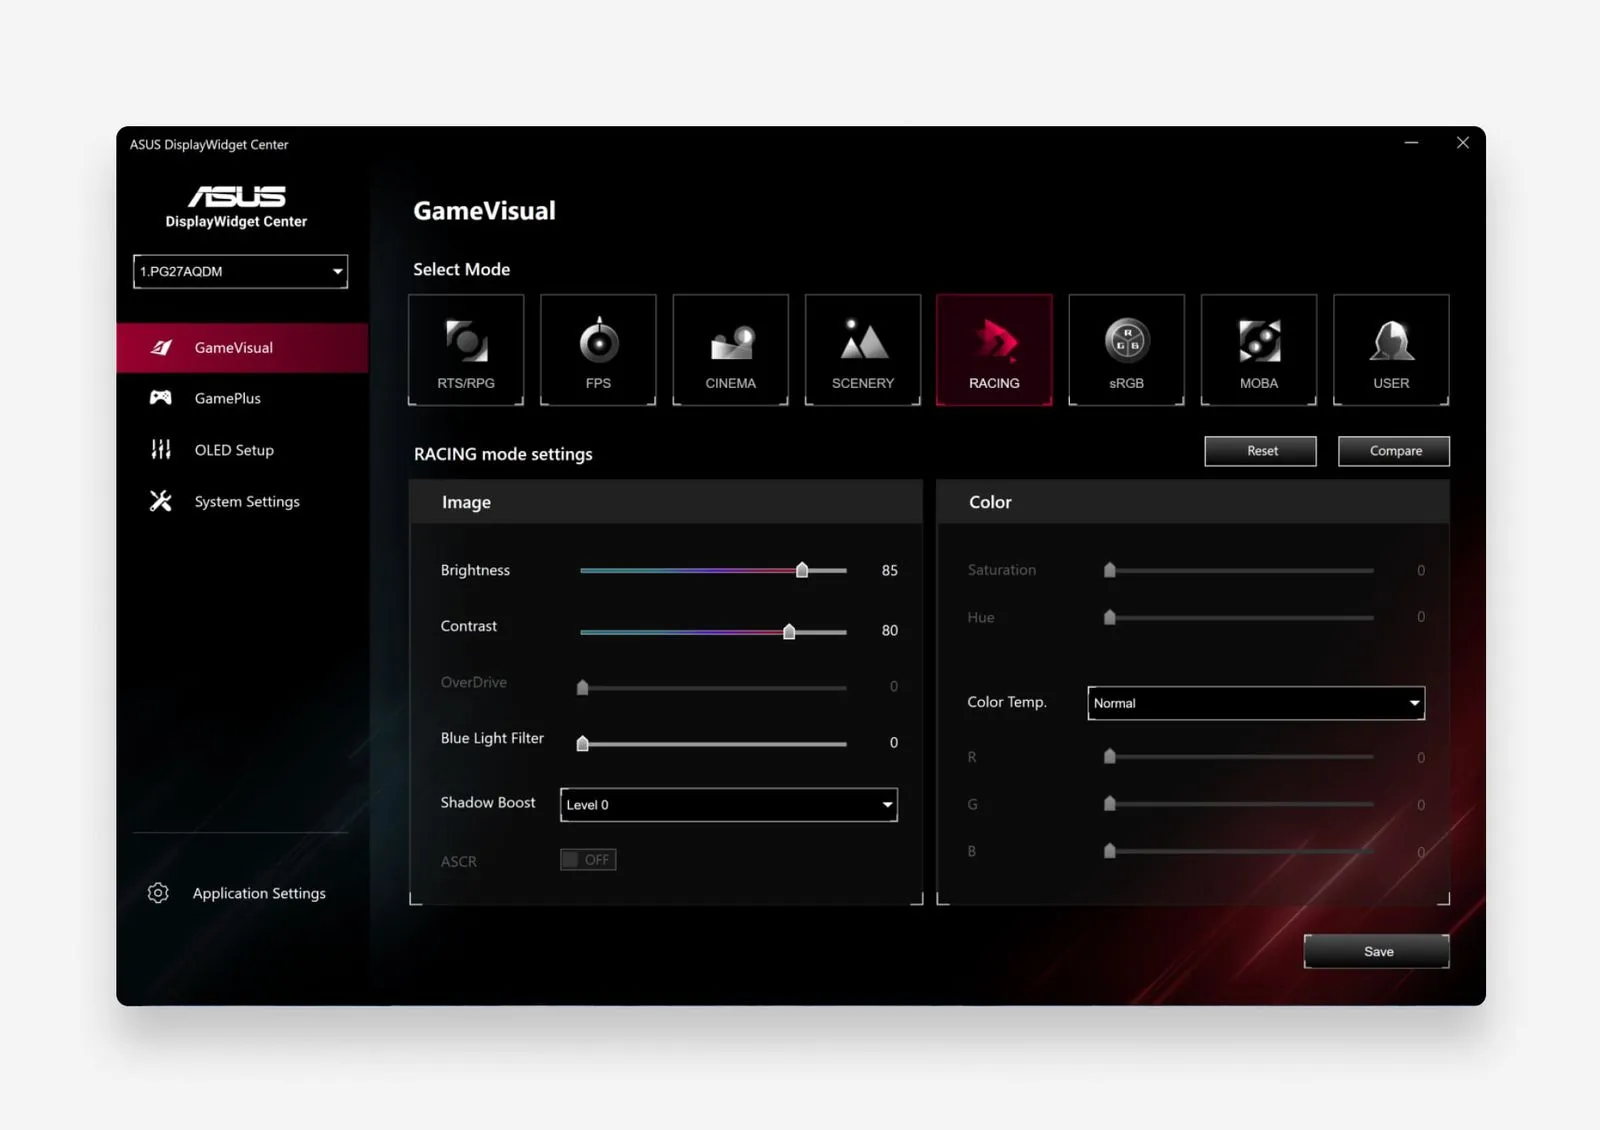Pick the MOBA mode icon

pyautogui.click(x=1258, y=349)
